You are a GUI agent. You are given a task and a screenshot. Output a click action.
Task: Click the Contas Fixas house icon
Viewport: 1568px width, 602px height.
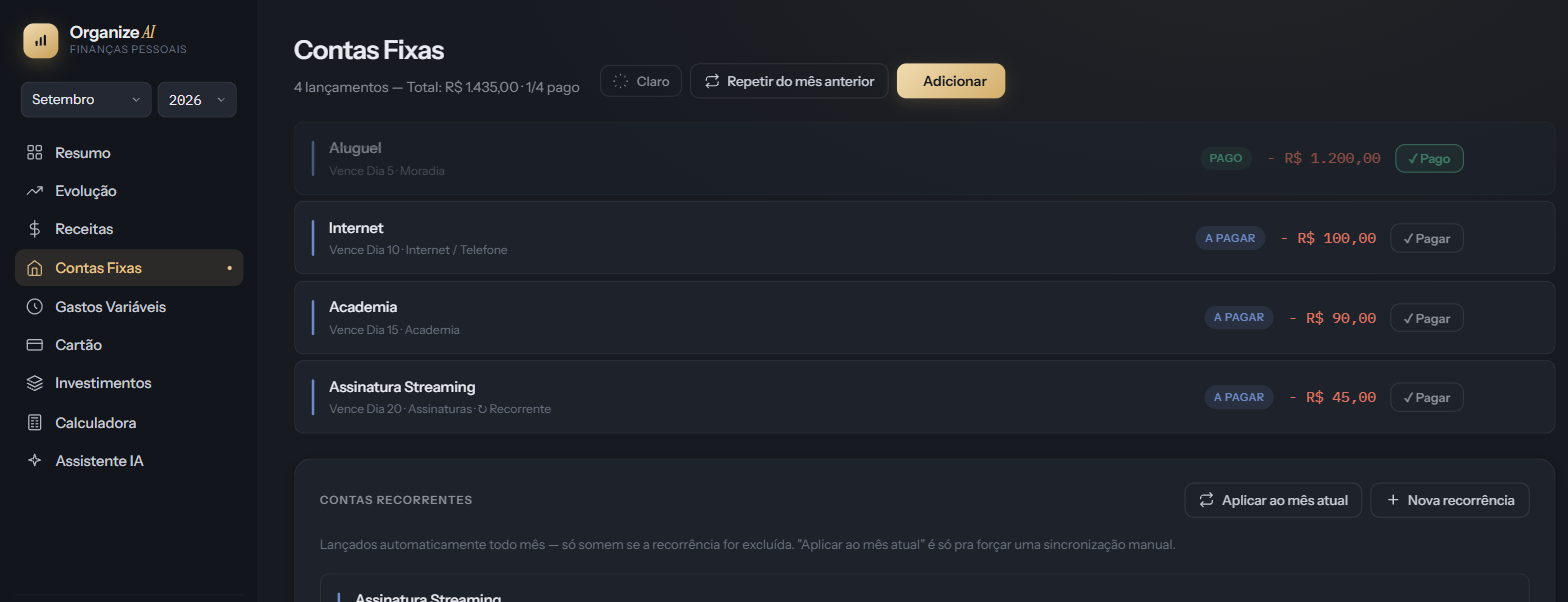pos(35,268)
